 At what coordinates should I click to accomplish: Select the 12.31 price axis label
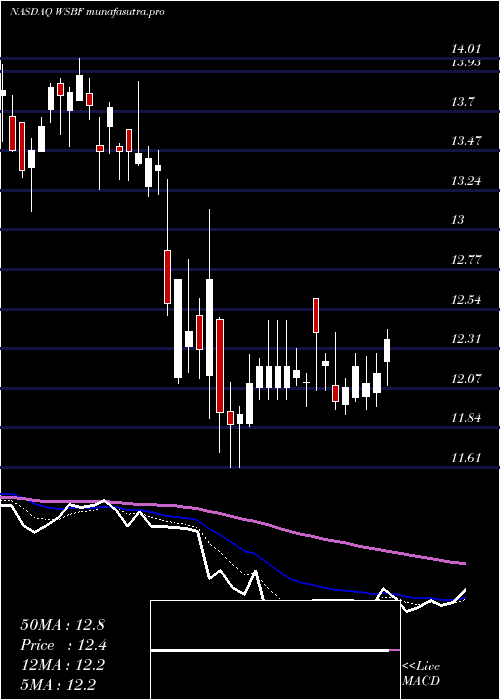coord(466,339)
